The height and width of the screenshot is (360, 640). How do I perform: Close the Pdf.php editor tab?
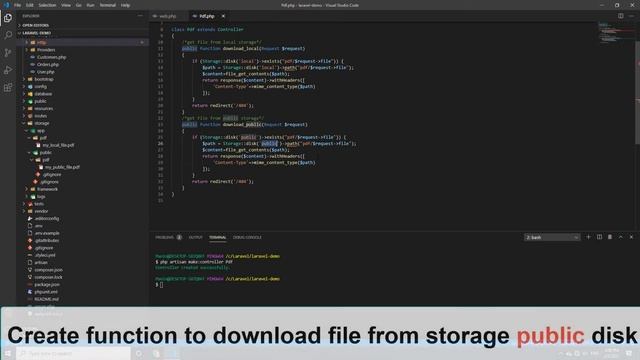click(223, 16)
